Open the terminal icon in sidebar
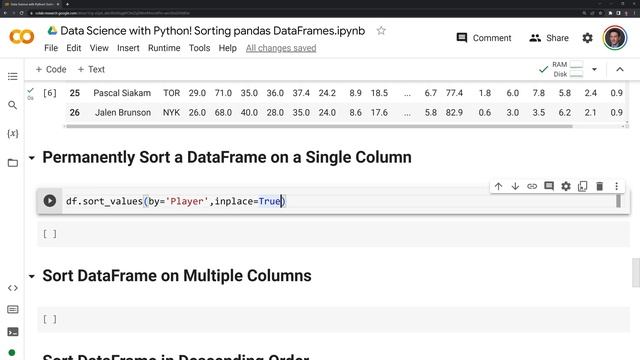Image resolution: width=640 pixels, height=360 pixels. pos(13,332)
